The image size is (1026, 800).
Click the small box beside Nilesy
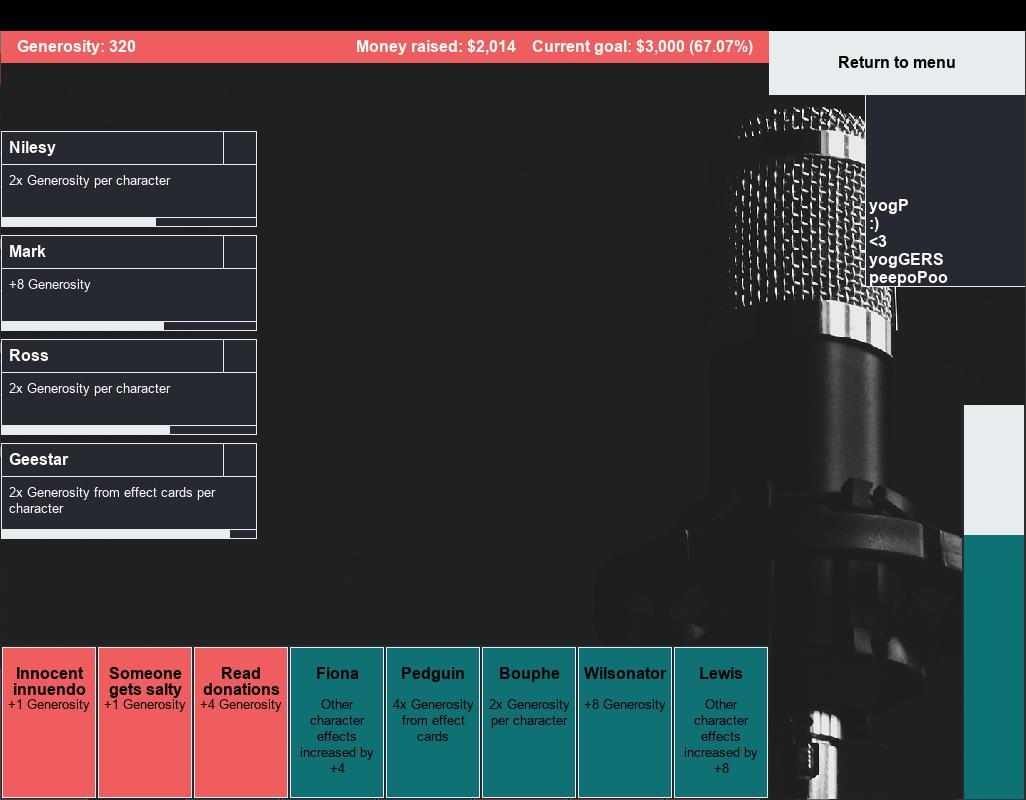[240, 148]
